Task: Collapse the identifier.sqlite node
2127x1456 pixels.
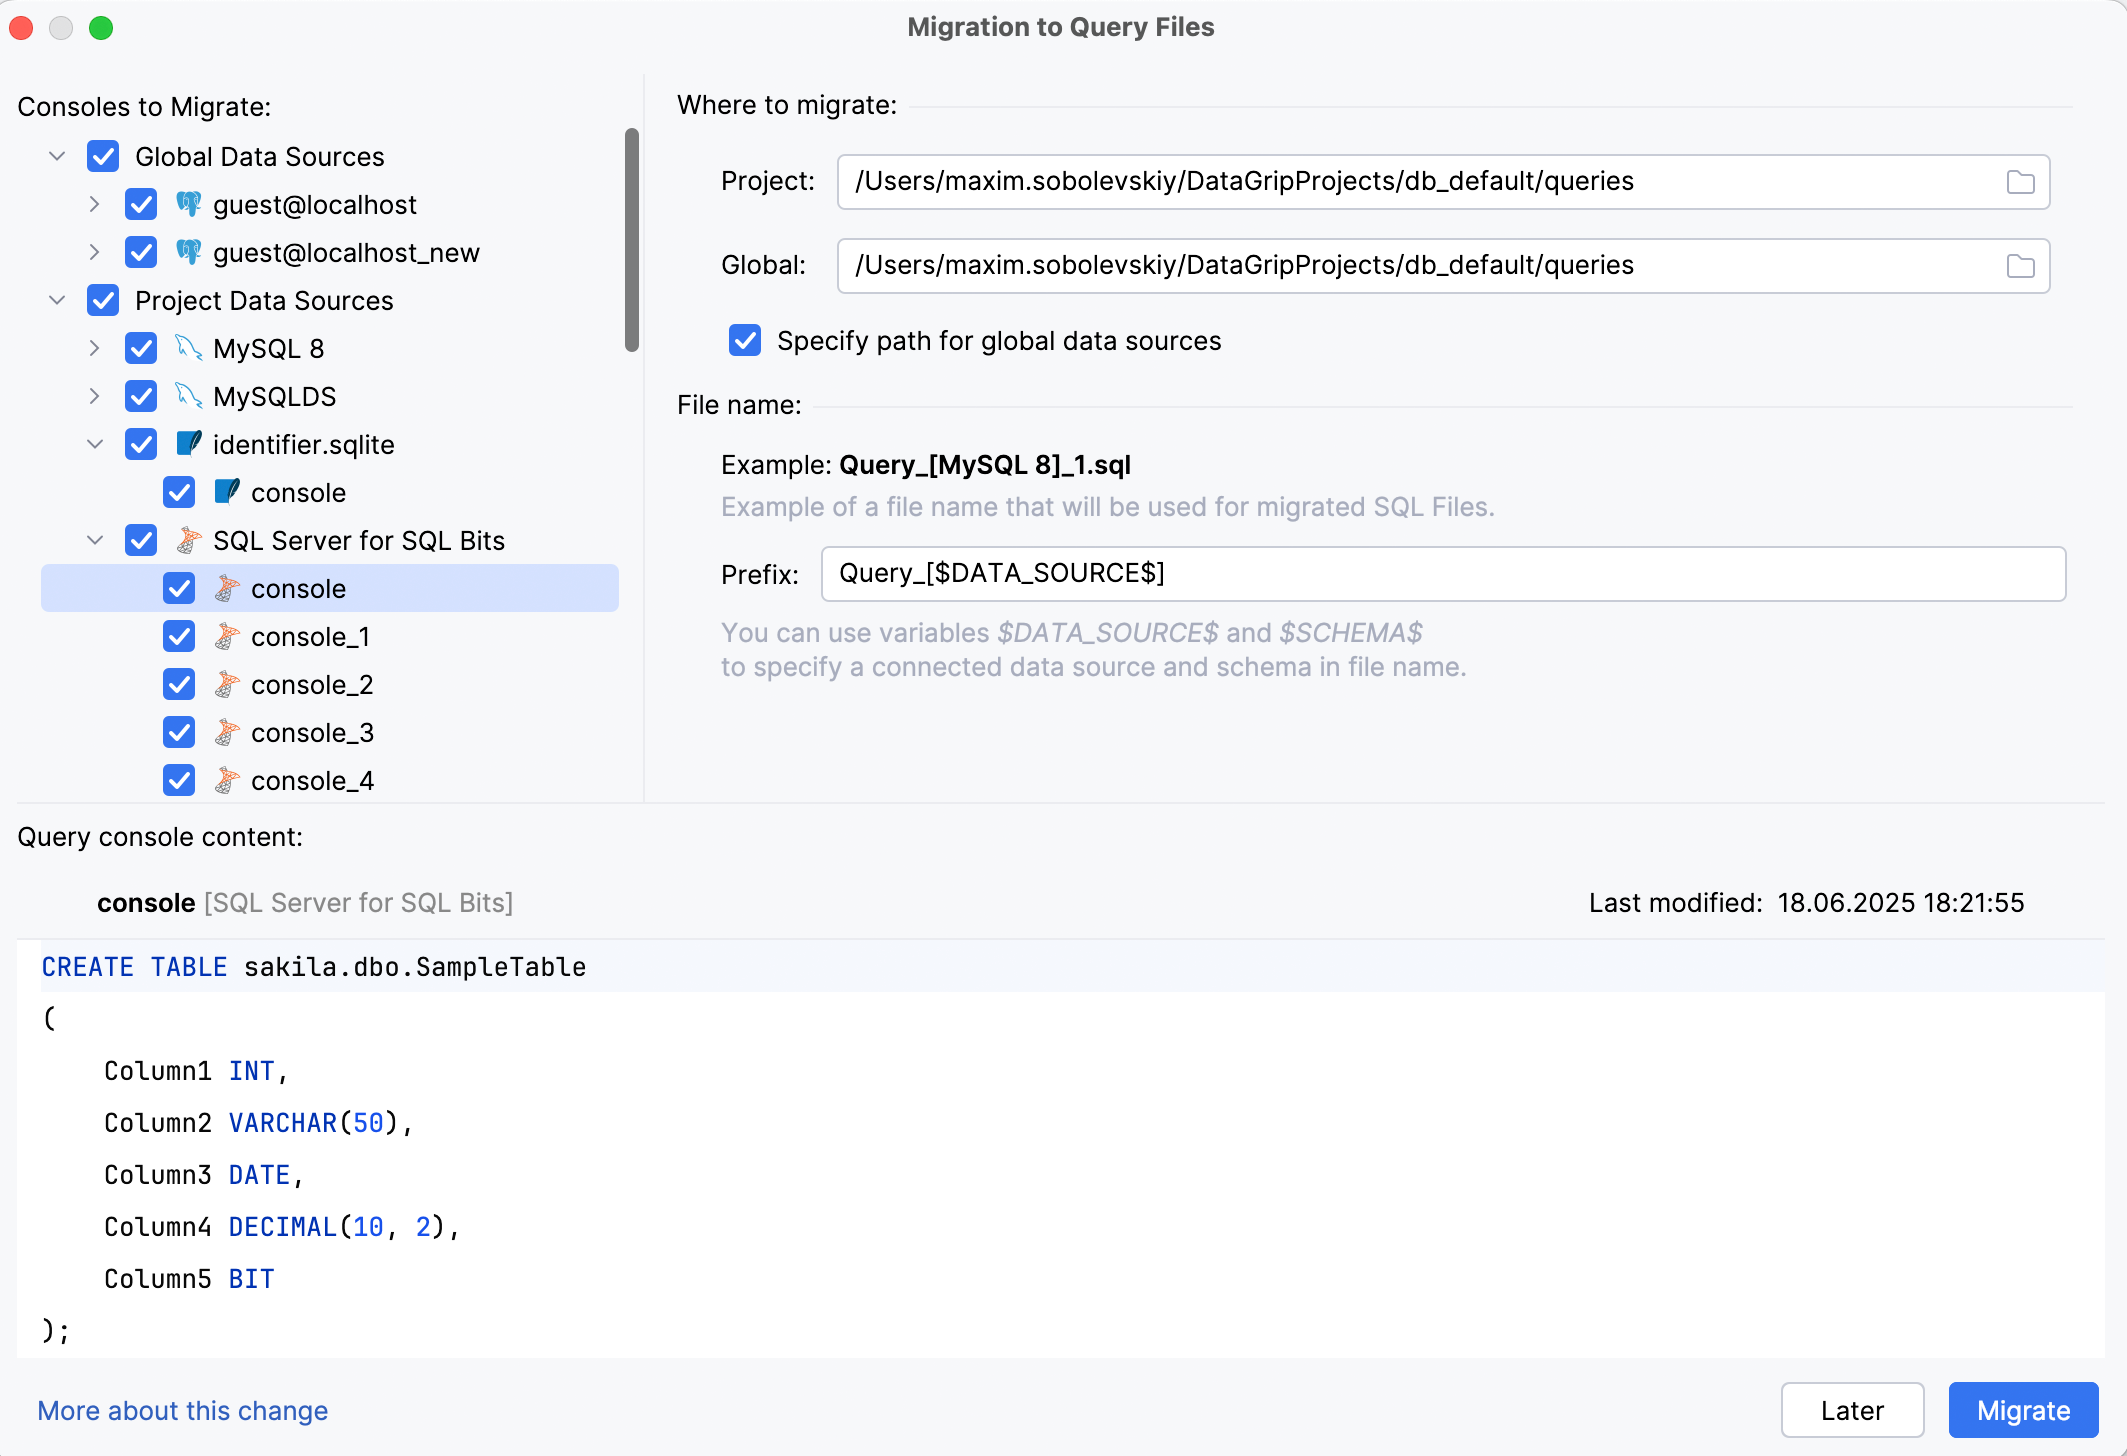Action: click(95, 445)
